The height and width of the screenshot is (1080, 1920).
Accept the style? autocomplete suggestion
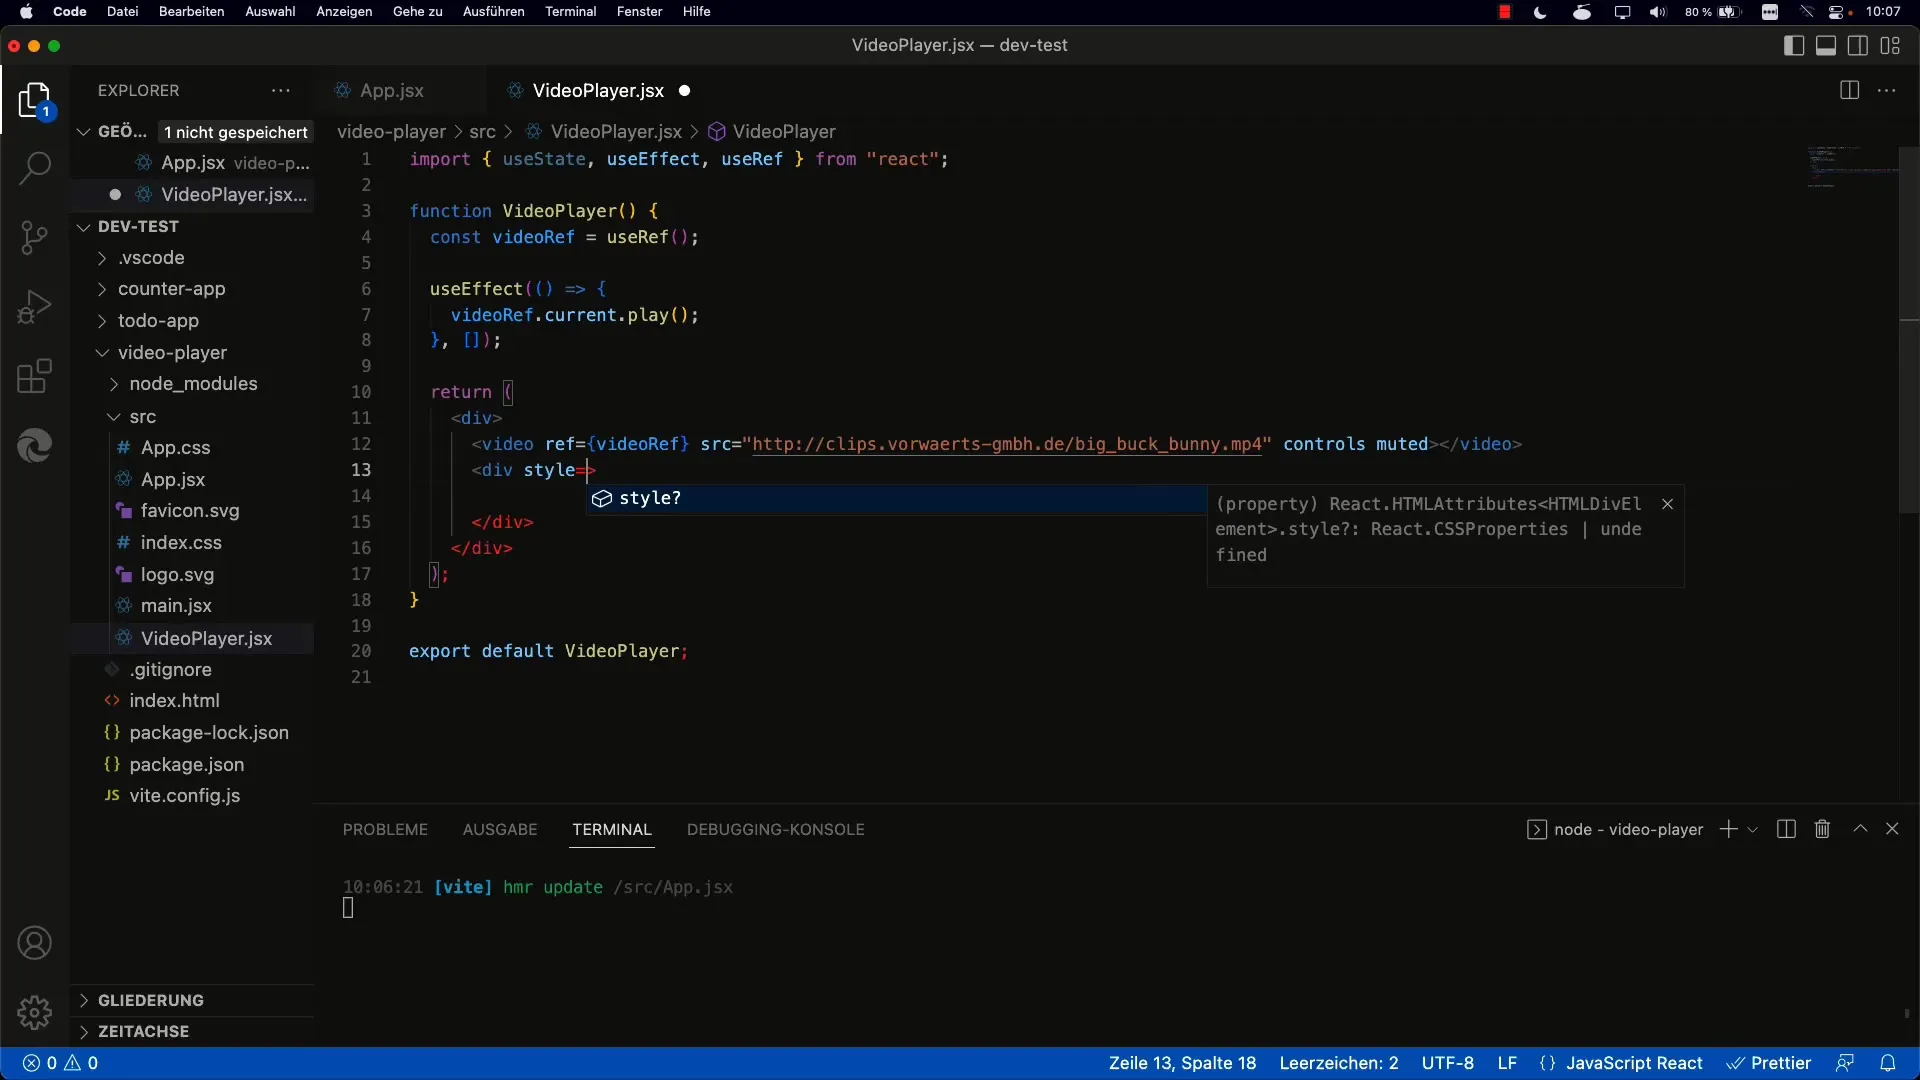coord(896,498)
